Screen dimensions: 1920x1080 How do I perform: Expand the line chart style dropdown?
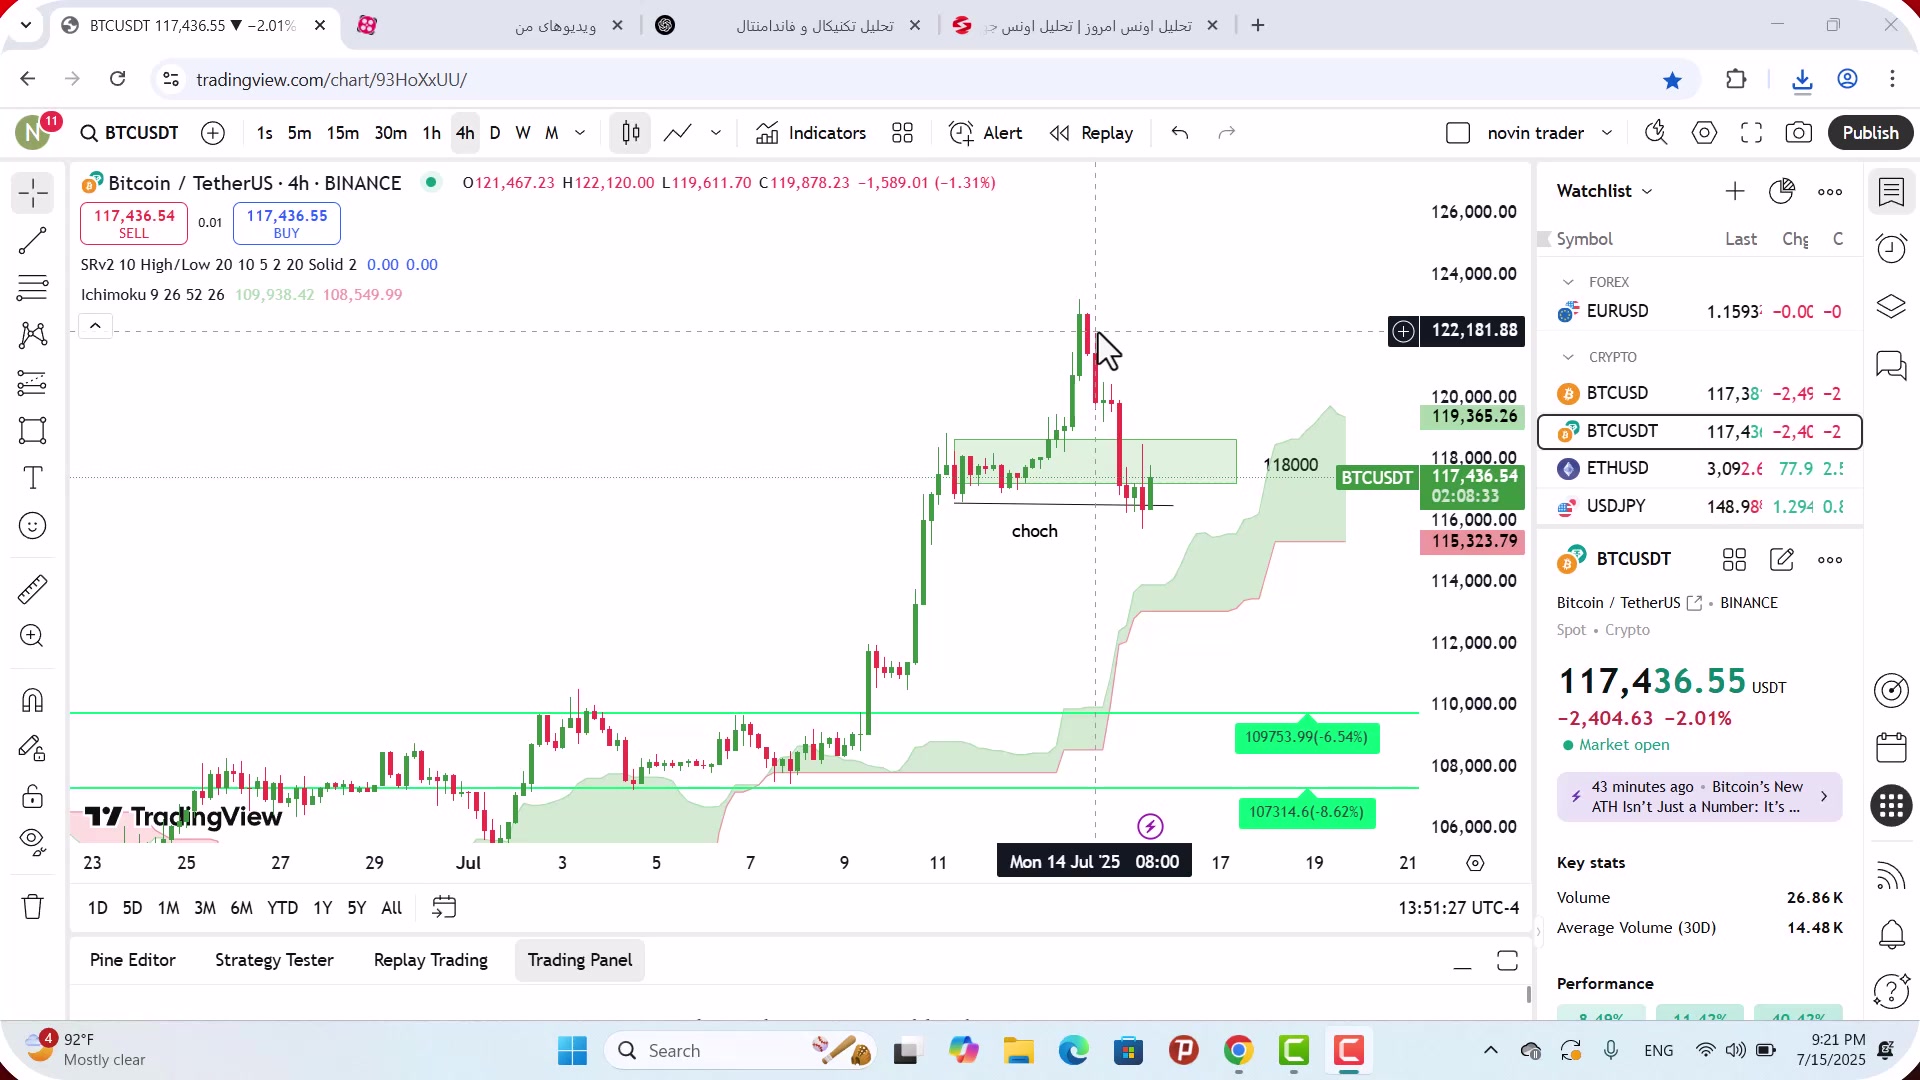point(716,133)
